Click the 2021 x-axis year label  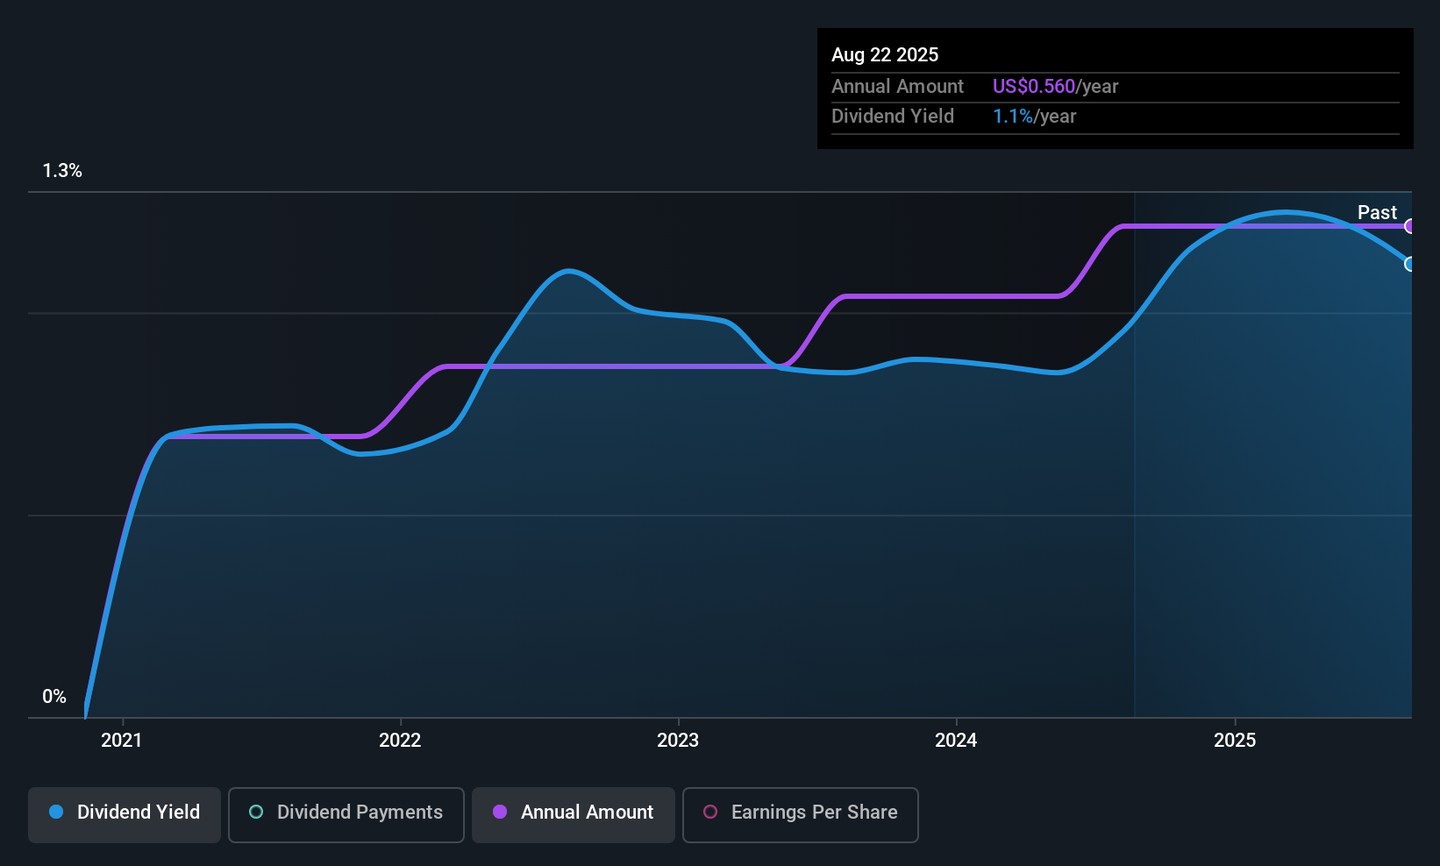click(122, 740)
